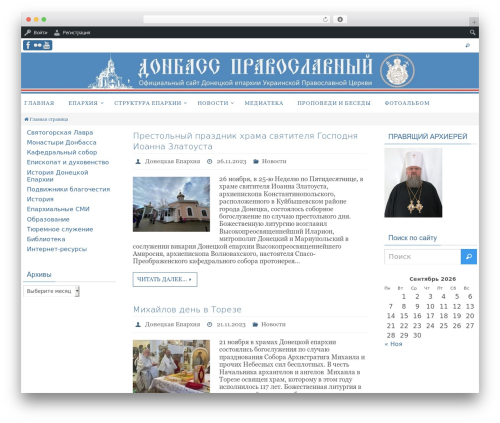Click sidebar link История

[x=40, y=199]
